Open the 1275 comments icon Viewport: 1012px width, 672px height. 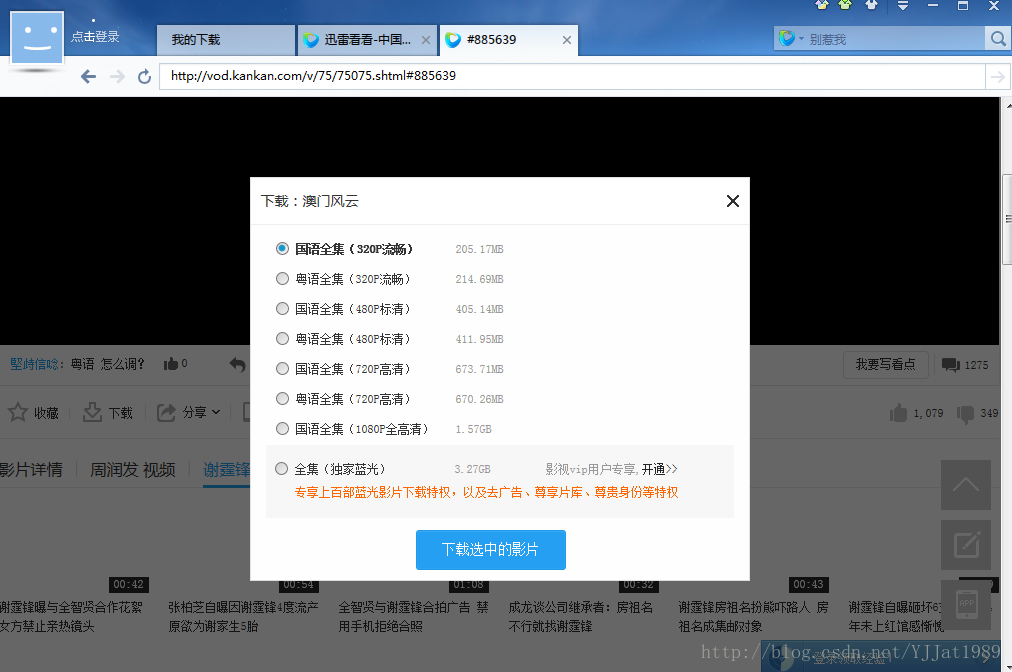point(951,365)
